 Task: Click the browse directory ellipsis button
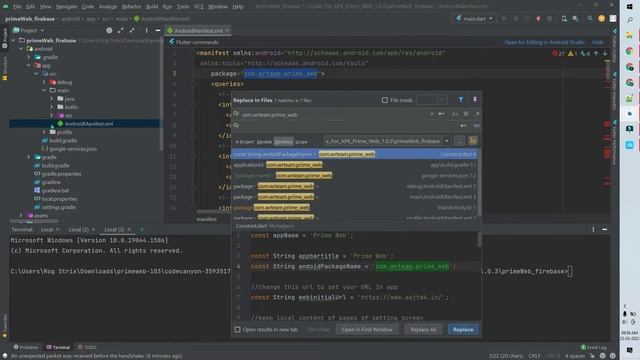[460, 141]
